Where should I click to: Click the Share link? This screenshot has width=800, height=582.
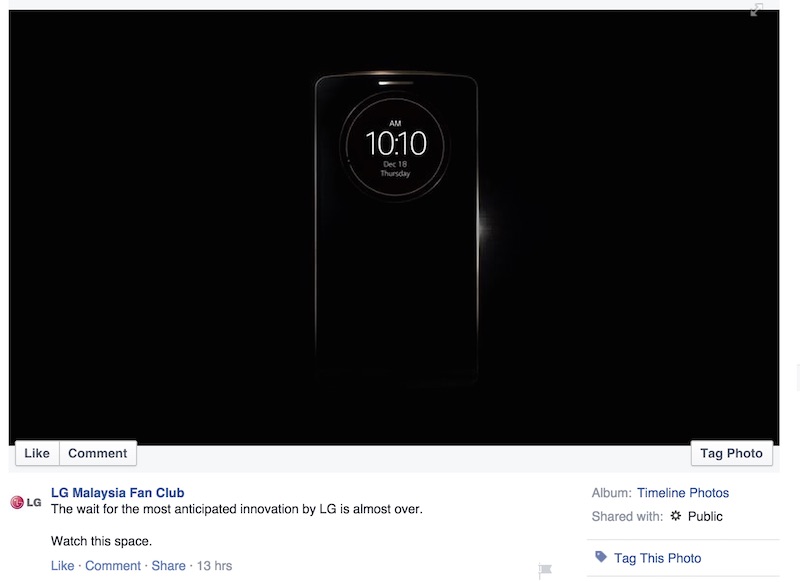[x=168, y=566]
